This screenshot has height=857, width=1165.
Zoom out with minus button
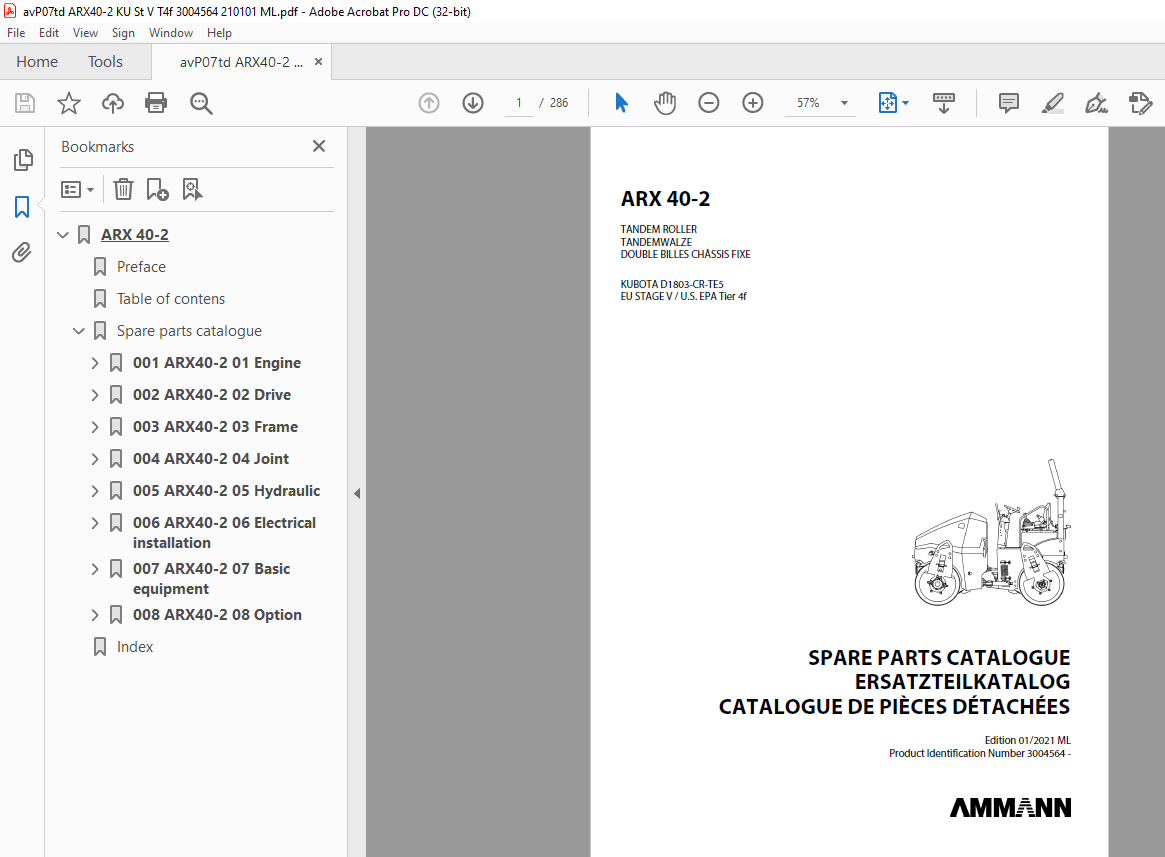(x=709, y=103)
